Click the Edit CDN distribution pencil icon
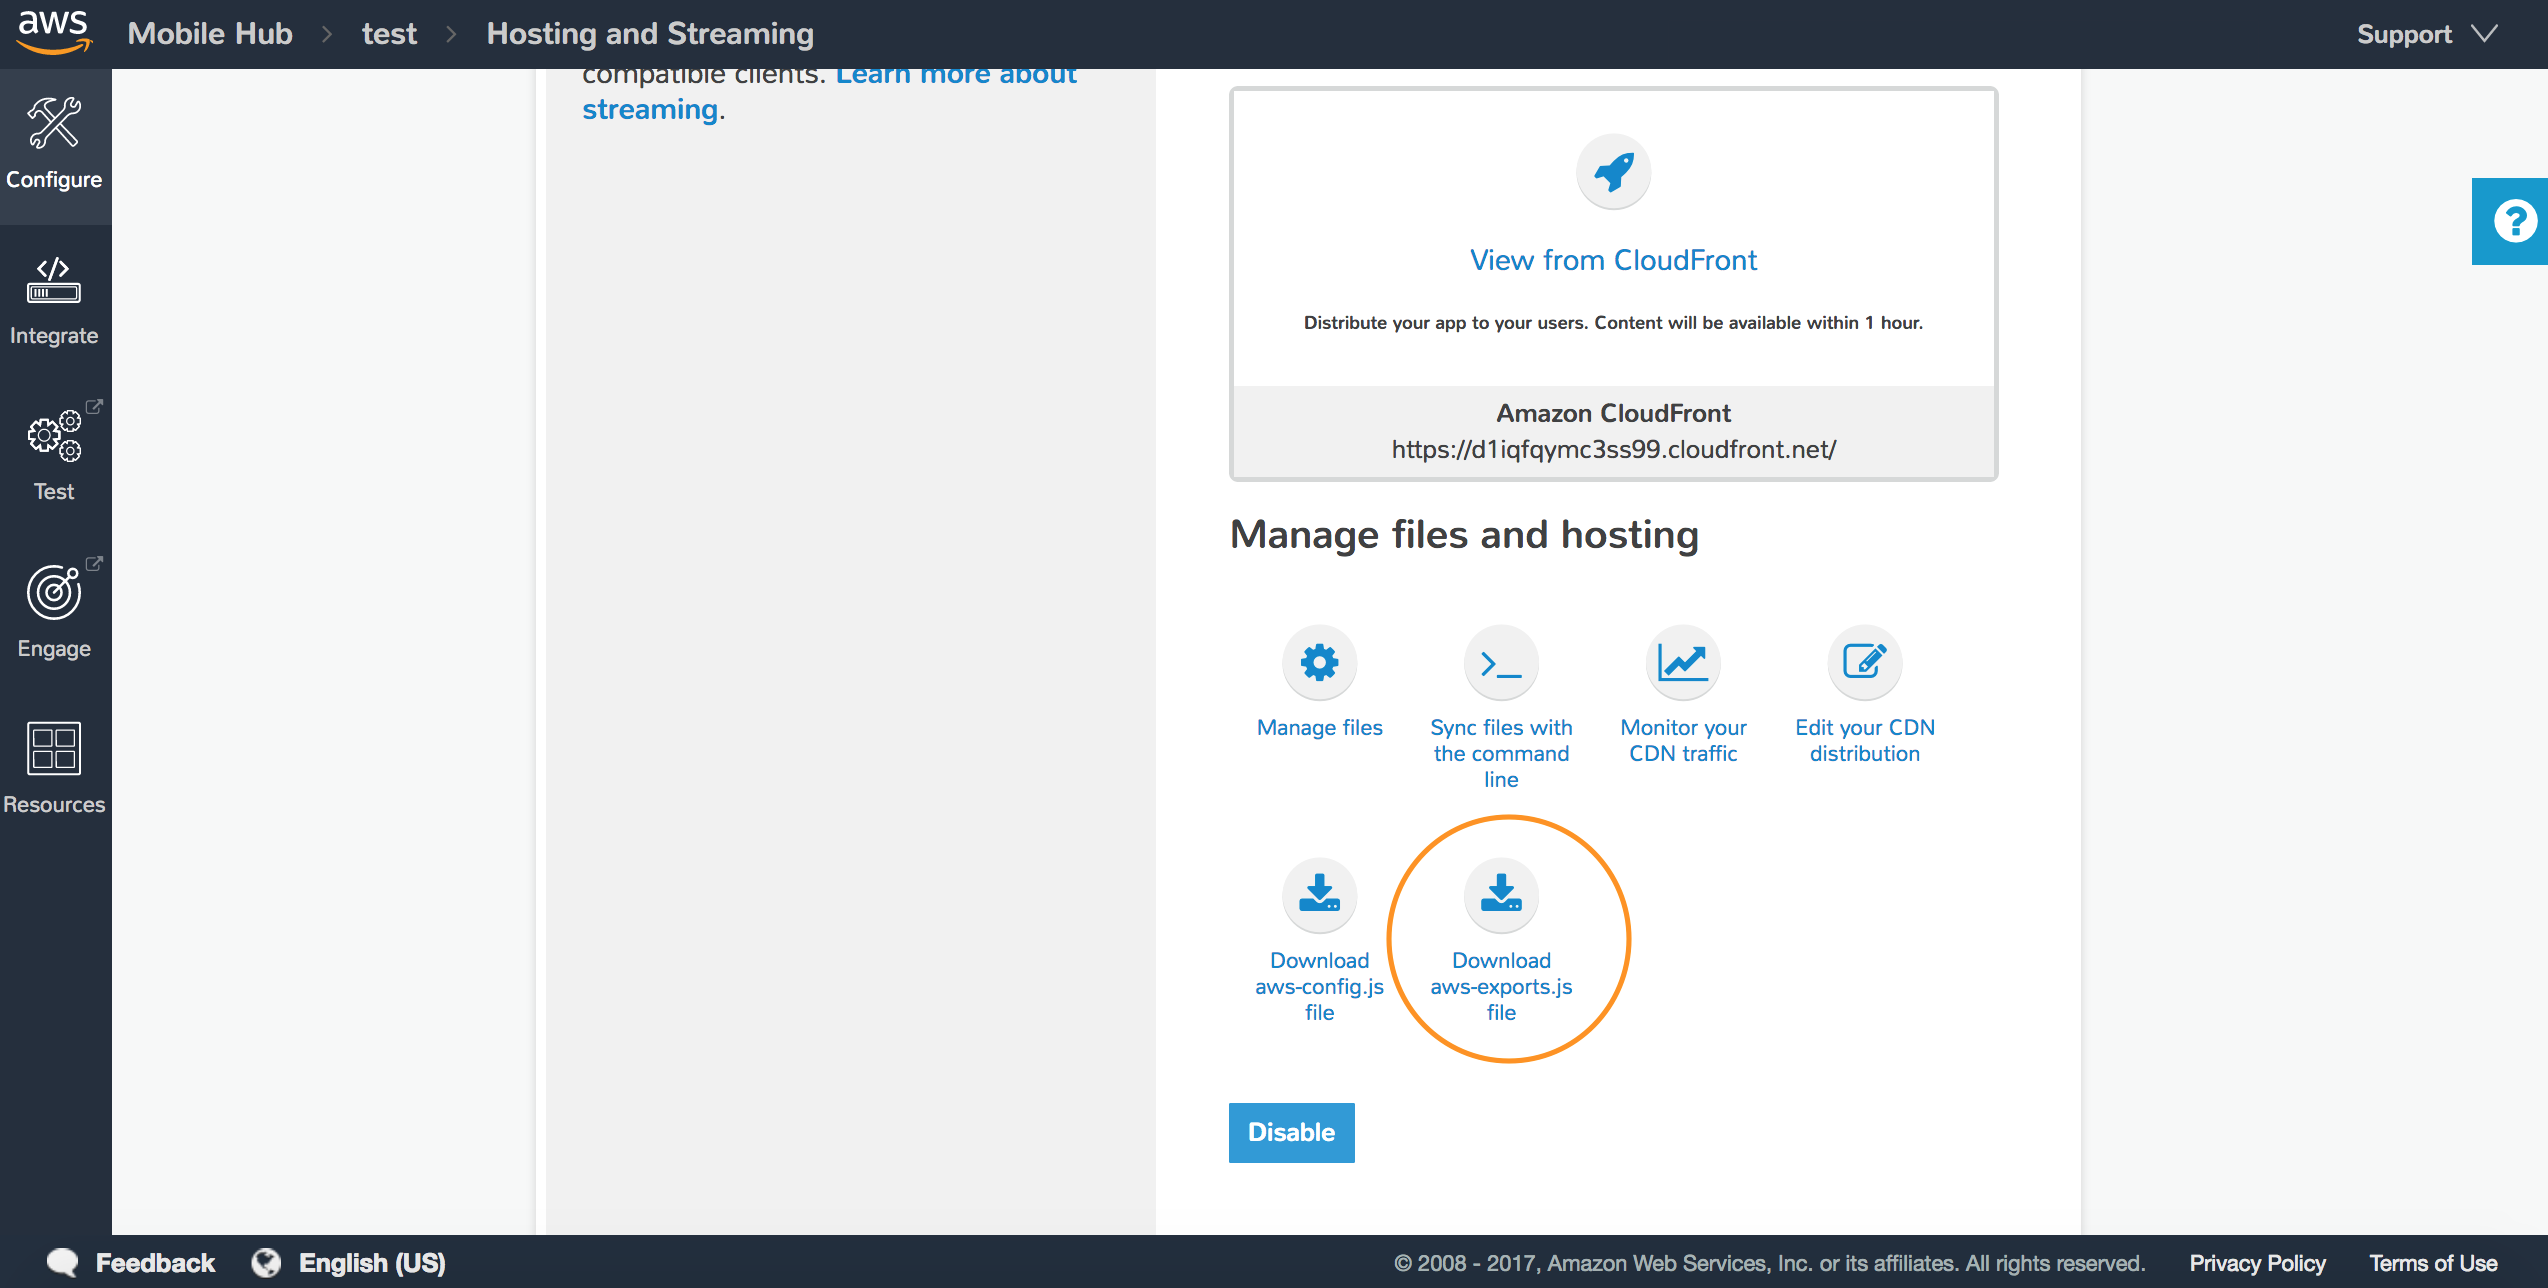This screenshot has height=1288, width=2548. [x=1864, y=662]
